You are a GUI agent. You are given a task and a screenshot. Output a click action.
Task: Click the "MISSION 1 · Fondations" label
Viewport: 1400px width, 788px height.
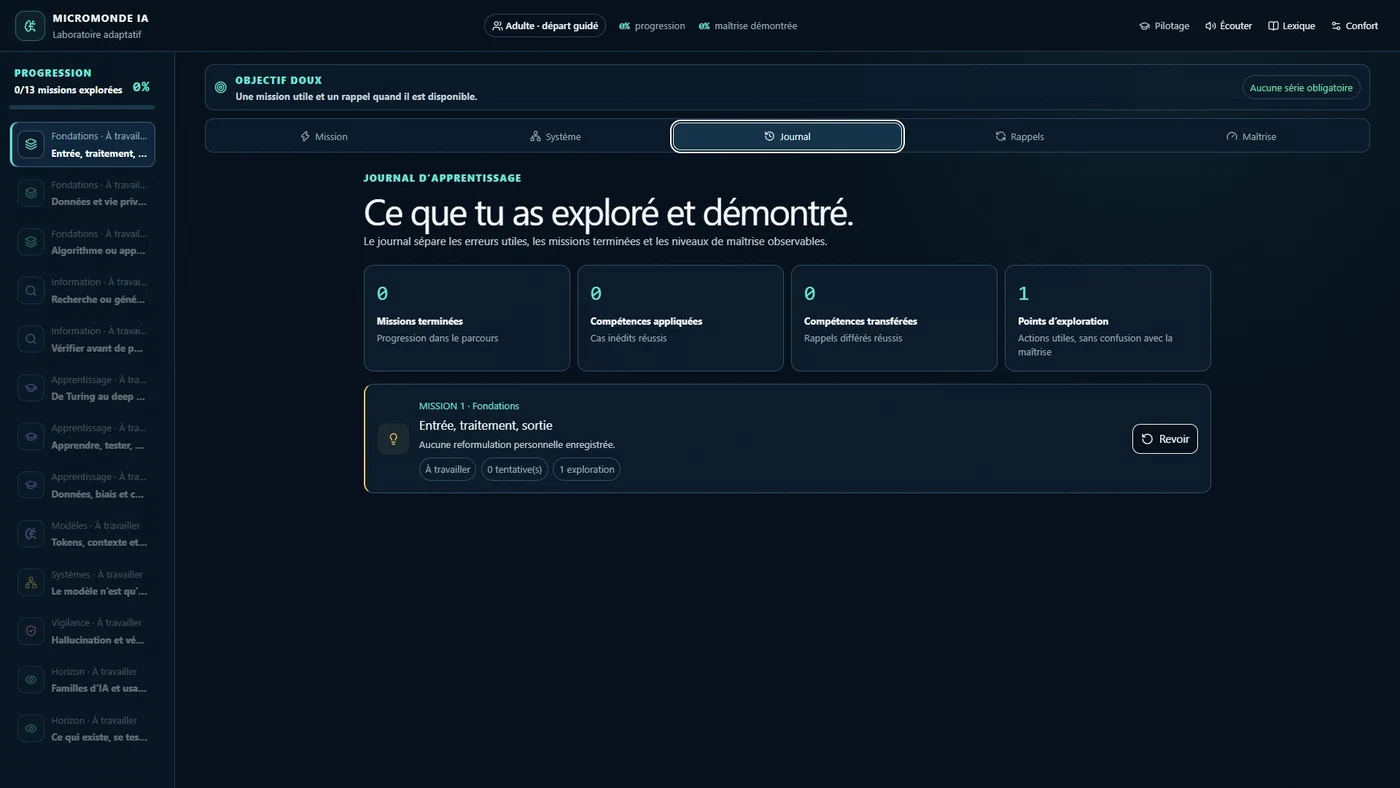[469, 406]
